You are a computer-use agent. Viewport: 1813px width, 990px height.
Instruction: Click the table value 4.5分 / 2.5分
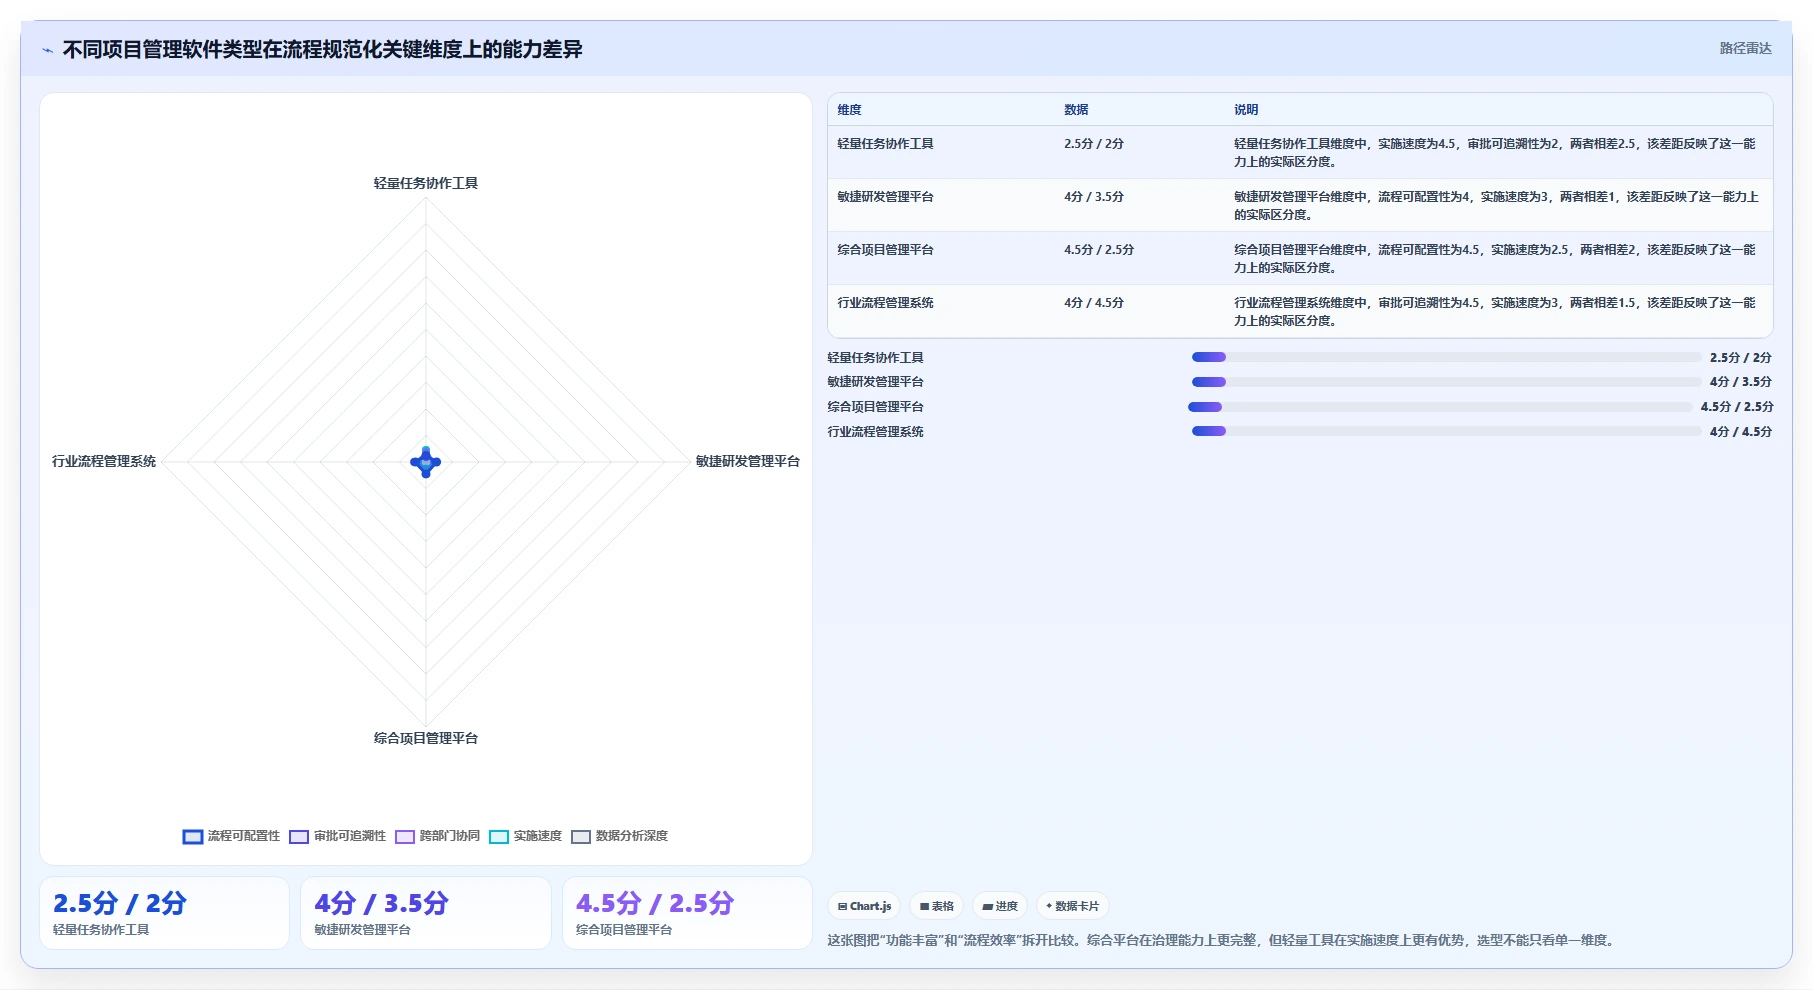[x=1099, y=250]
